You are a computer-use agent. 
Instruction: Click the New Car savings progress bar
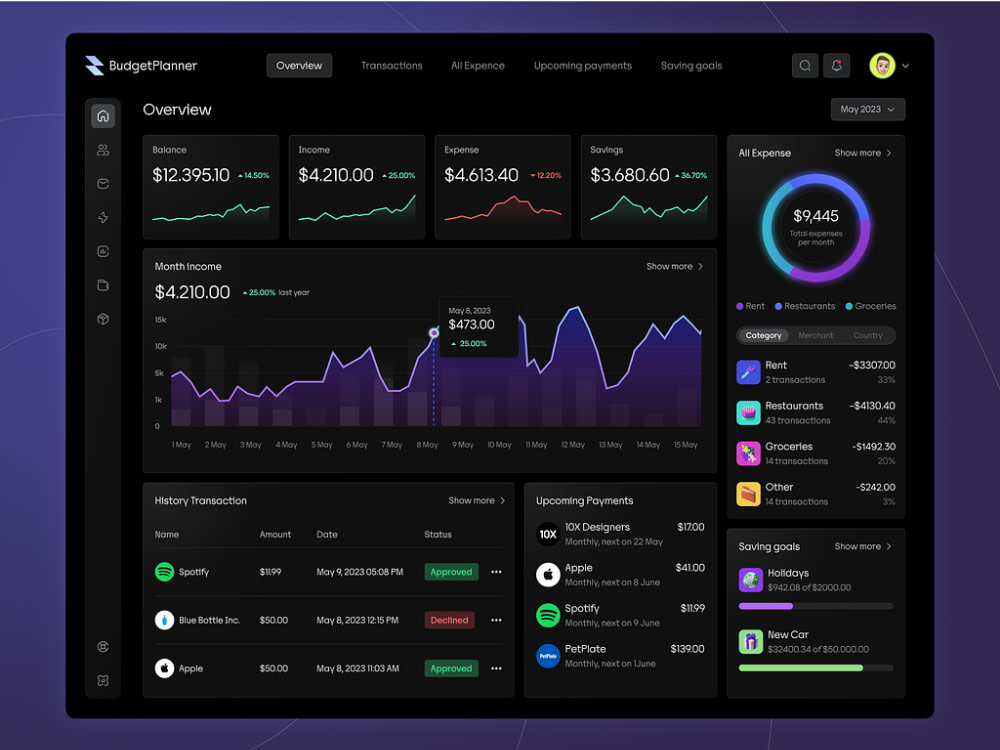[816, 668]
